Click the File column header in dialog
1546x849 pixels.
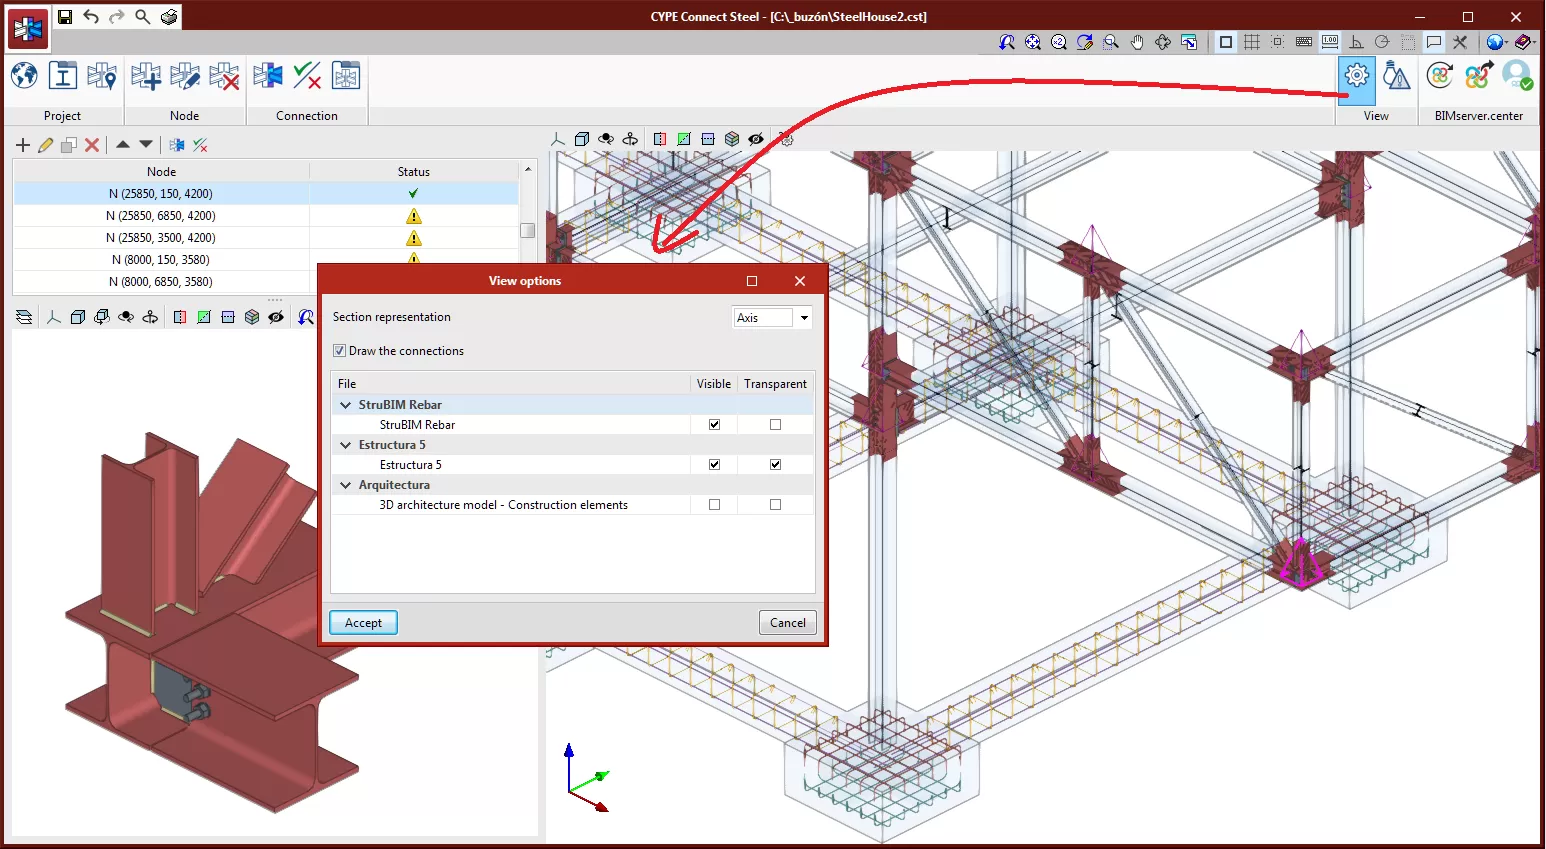click(x=511, y=384)
